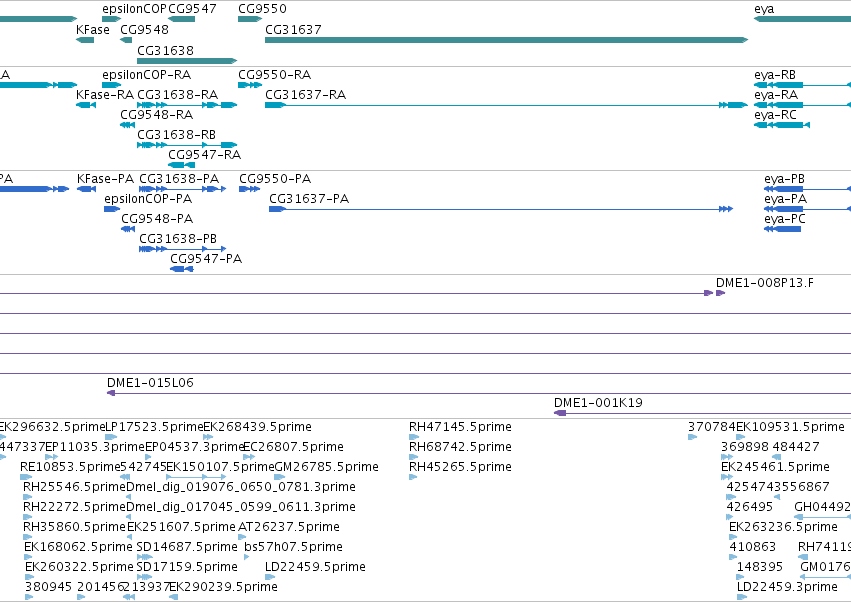Click the EC26807.5prime label text

(293, 447)
